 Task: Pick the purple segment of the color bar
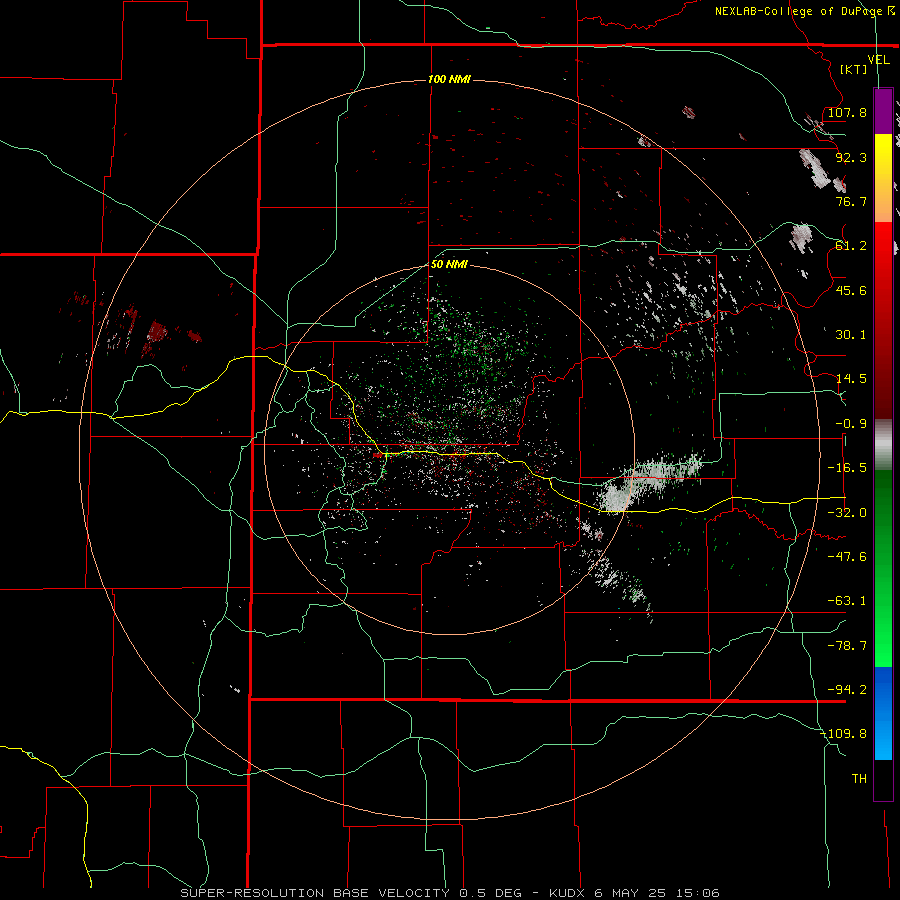click(883, 111)
